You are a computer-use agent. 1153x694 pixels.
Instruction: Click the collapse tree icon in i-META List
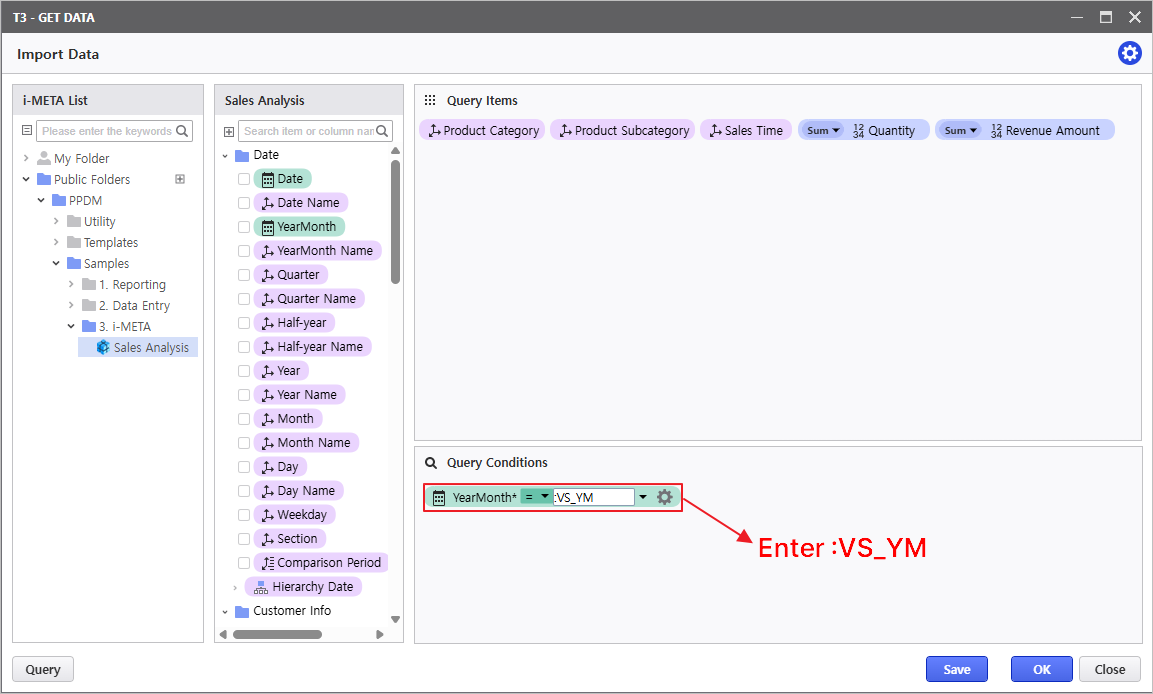(x=27, y=131)
